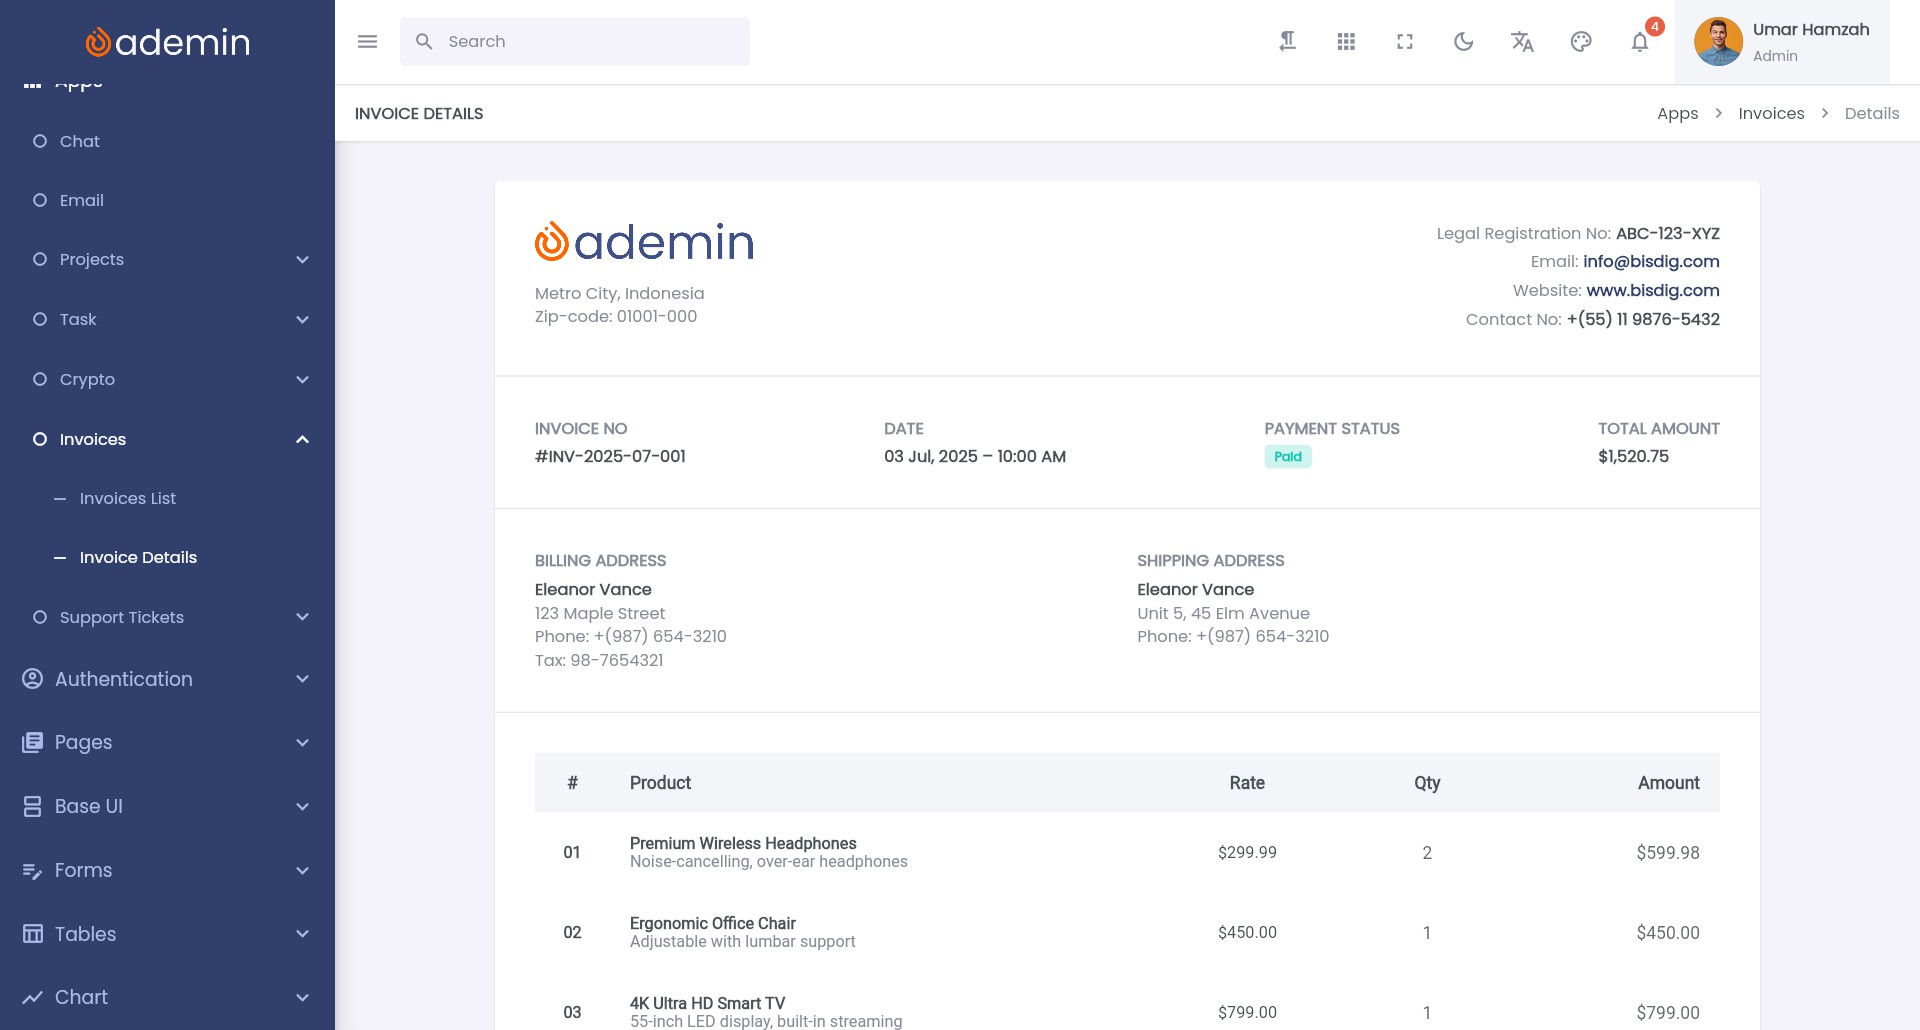1920x1030 pixels.
Task: Enter fullscreen mode icon
Action: tap(1405, 42)
